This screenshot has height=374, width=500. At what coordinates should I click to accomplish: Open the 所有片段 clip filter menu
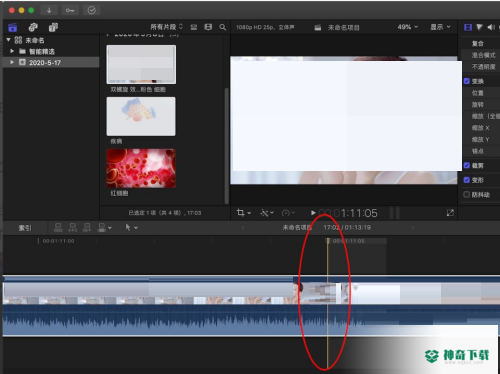click(166, 27)
